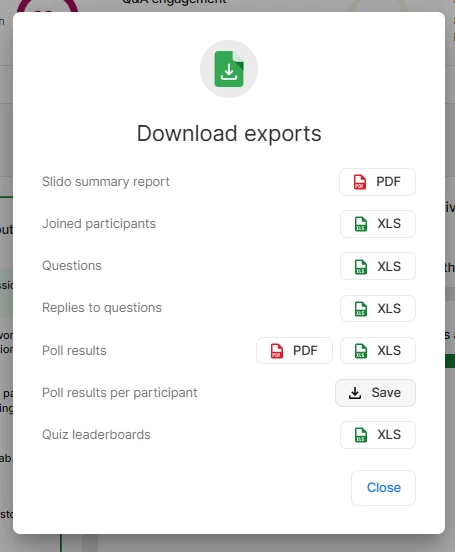The image size is (455, 552).
Task: Click XLS icon for Replies to questions
Action: pos(361,309)
